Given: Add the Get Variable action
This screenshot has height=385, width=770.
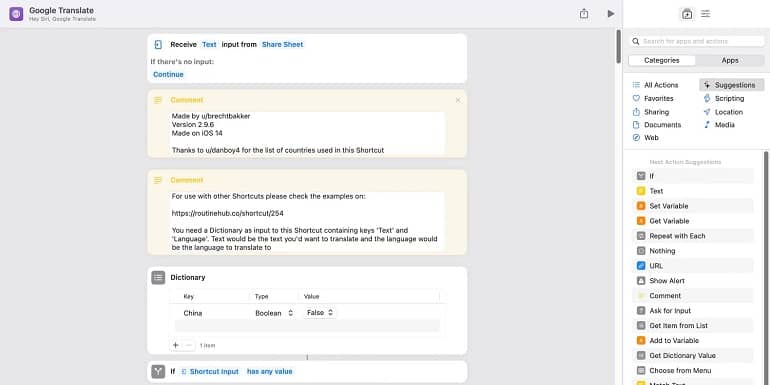Looking at the screenshot, I should 692,221.
